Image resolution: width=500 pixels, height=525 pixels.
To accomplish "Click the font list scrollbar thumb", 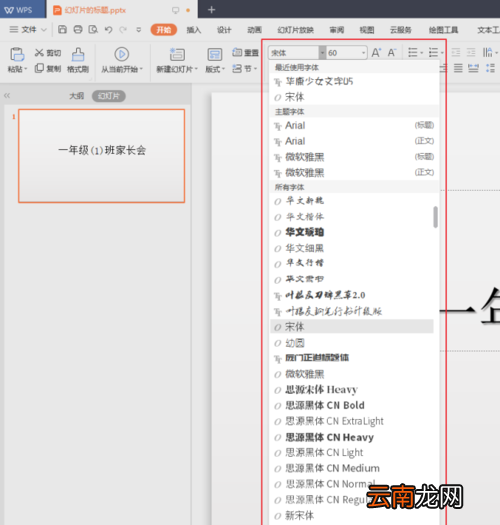I will [x=435, y=217].
